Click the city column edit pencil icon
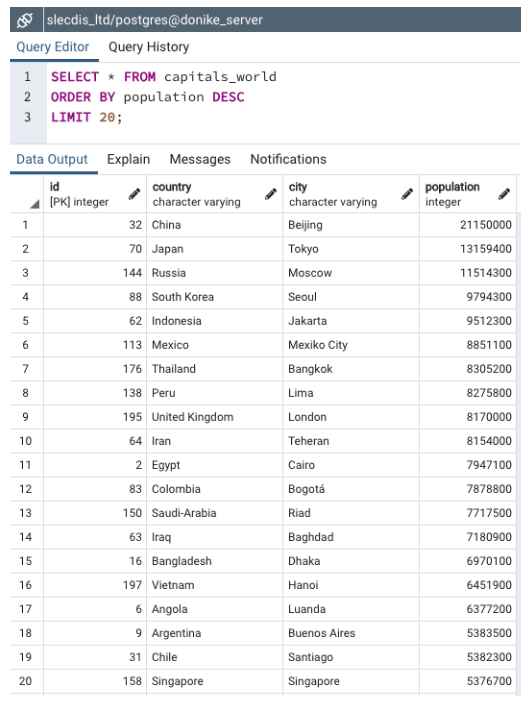Image resolution: width=528 pixels, height=701 pixels. [x=407, y=194]
